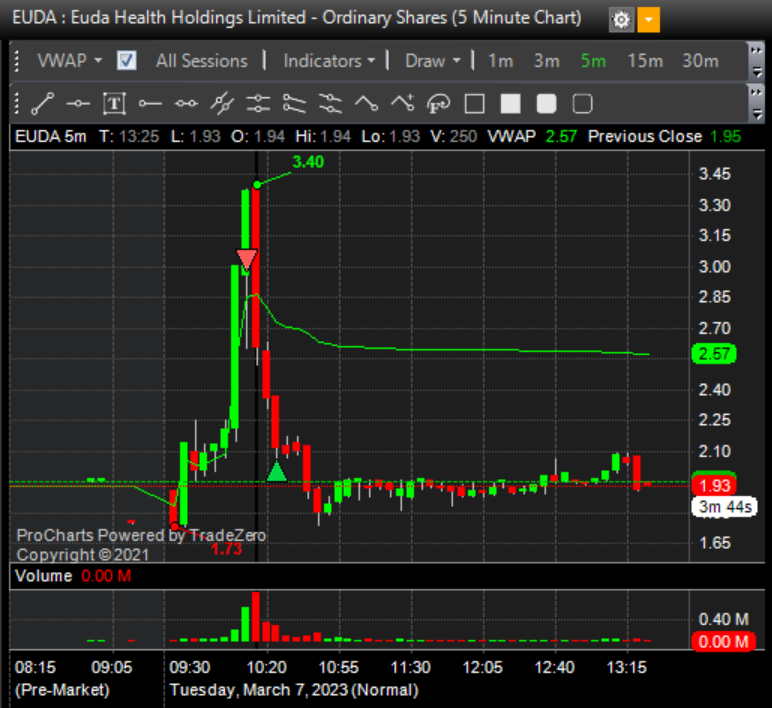Select the polyline drawing tool
This screenshot has width=772, height=708.
[366, 103]
